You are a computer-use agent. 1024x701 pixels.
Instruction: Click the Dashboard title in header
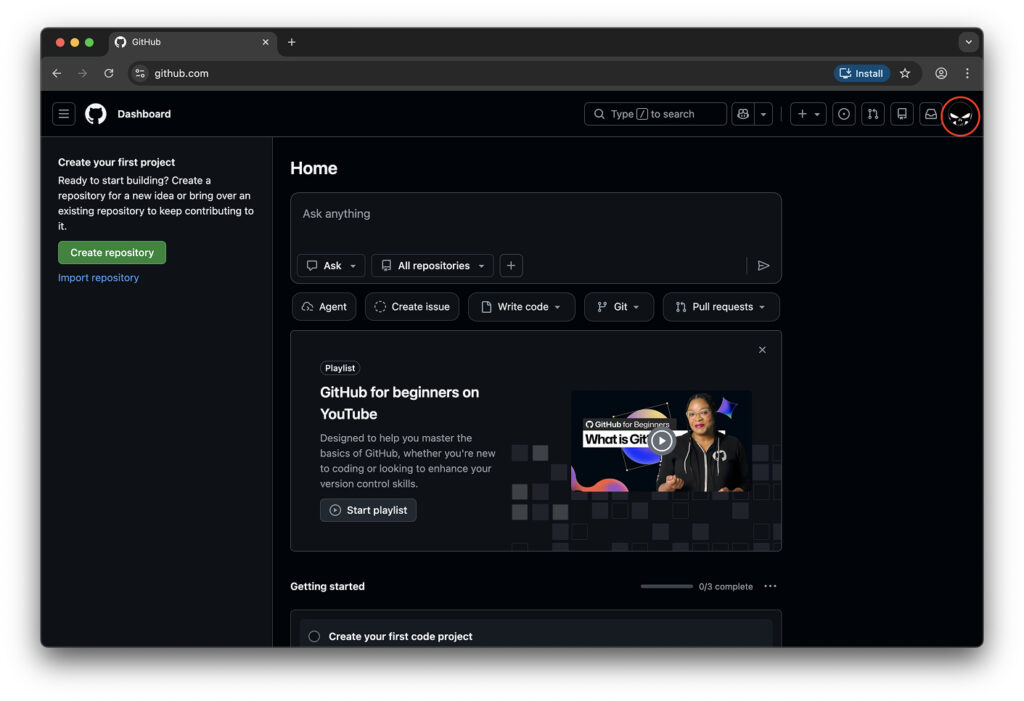point(144,114)
